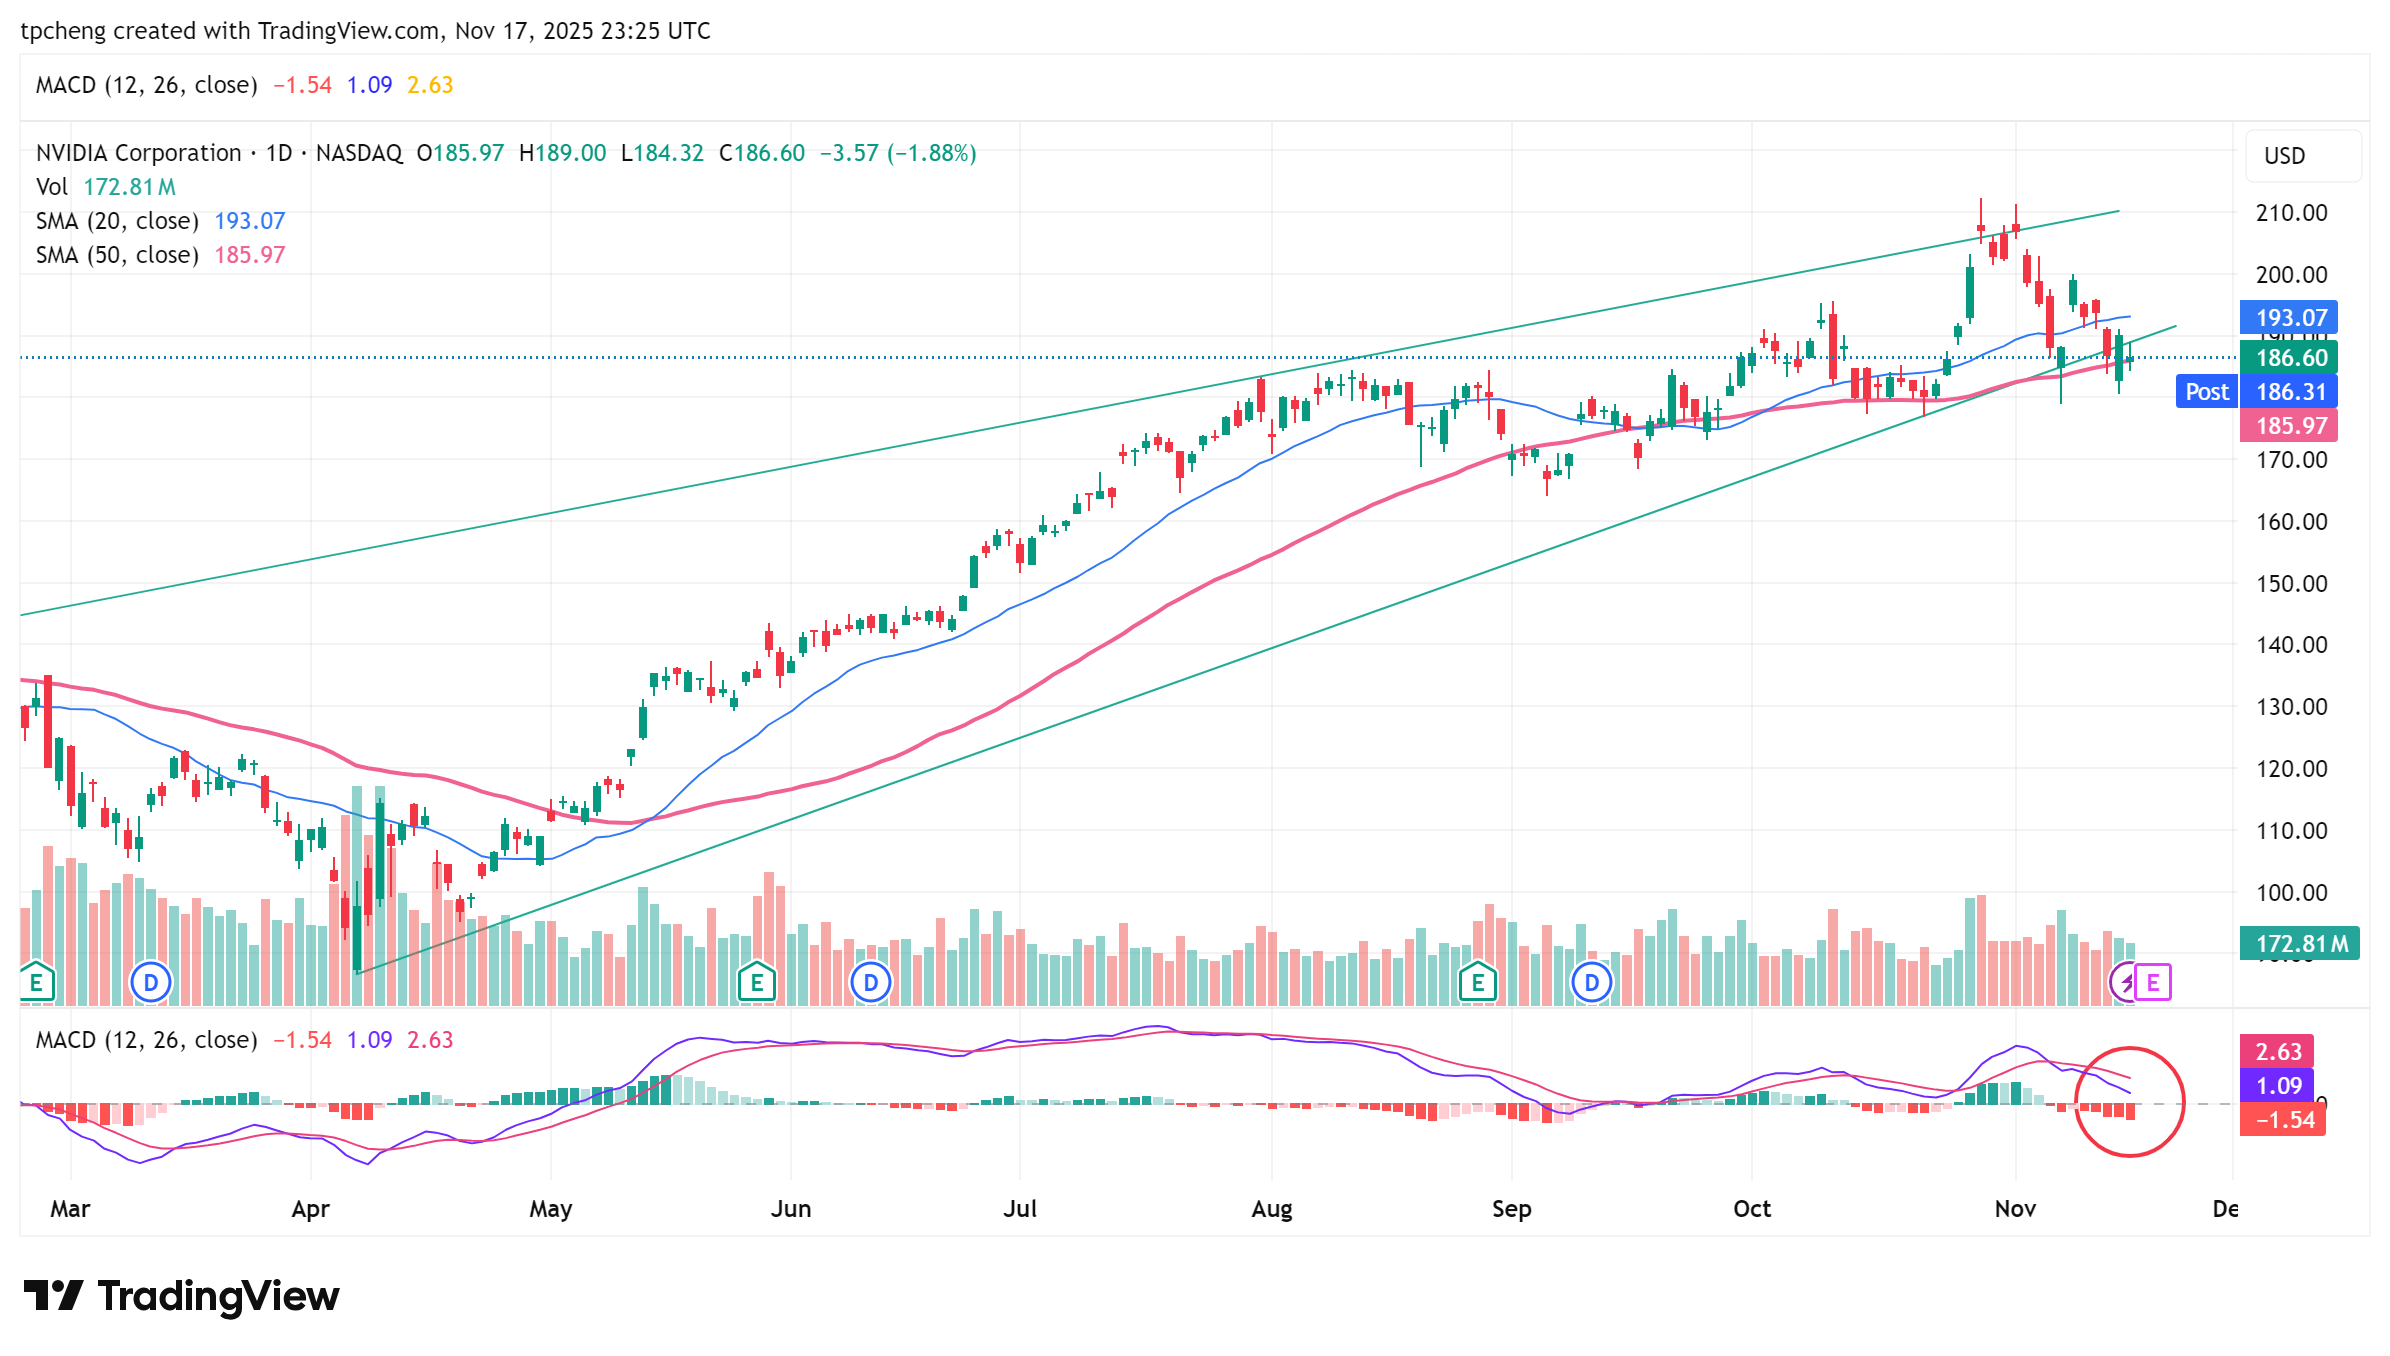Viewport: 2390px width, 1356px height.
Task: Click the pink 185.97 SMA price label
Action: point(2291,426)
